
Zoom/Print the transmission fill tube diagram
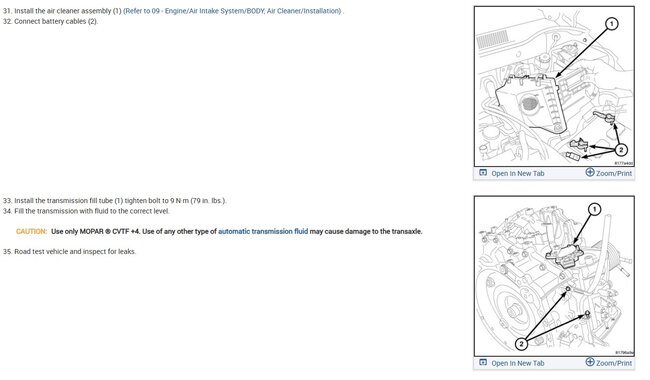click(x=614, y=363)
